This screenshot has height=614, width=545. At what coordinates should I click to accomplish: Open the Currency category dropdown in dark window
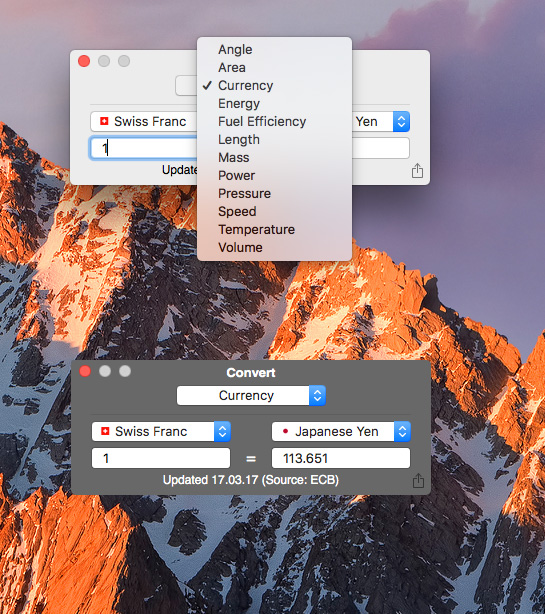click(251, 395)
